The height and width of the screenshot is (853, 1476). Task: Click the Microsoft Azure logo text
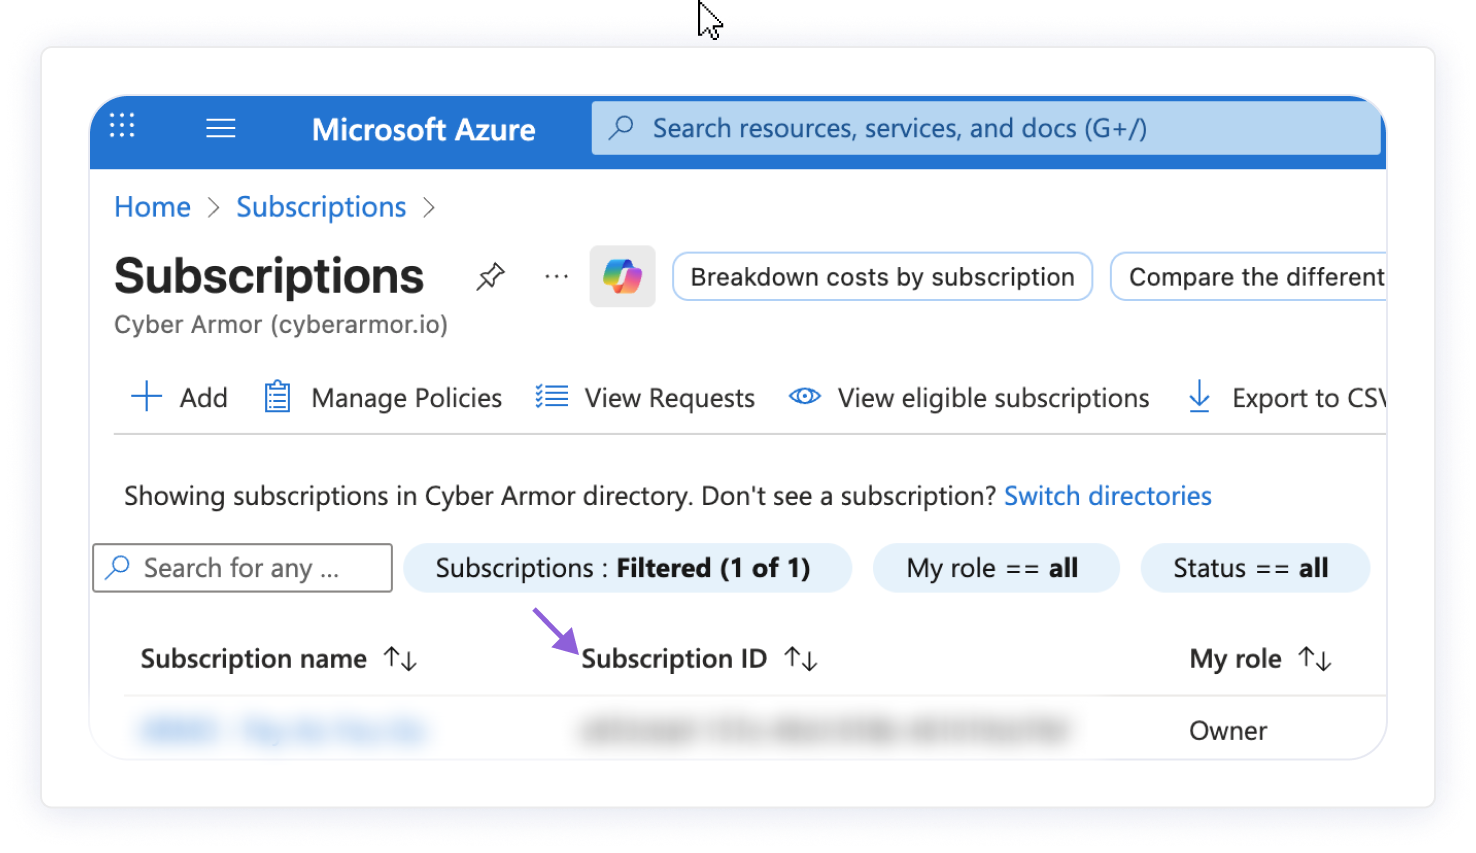pos(423,129)
